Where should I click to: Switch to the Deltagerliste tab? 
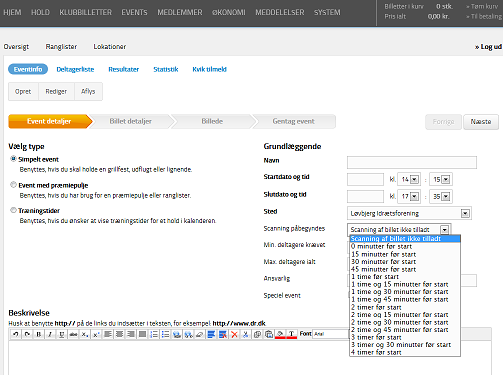75,69
